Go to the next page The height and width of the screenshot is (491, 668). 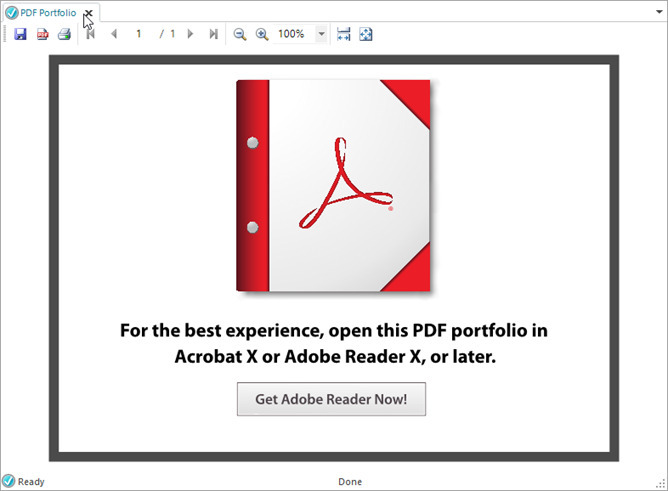click(x=190, y=34)
